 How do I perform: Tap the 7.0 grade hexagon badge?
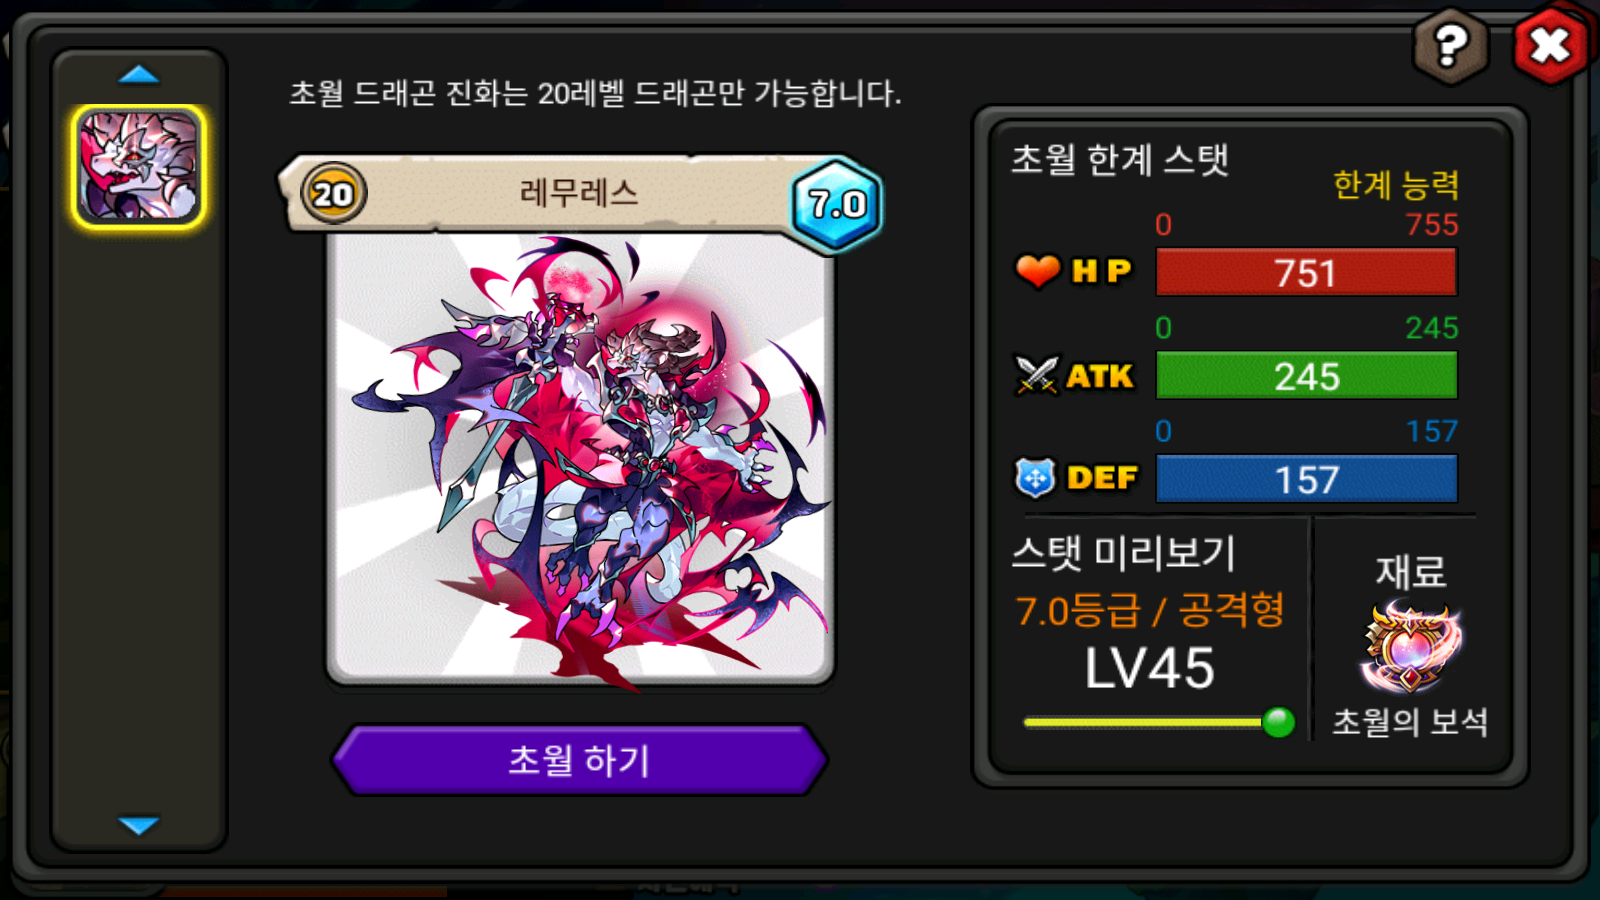click(x=837, y=204)
